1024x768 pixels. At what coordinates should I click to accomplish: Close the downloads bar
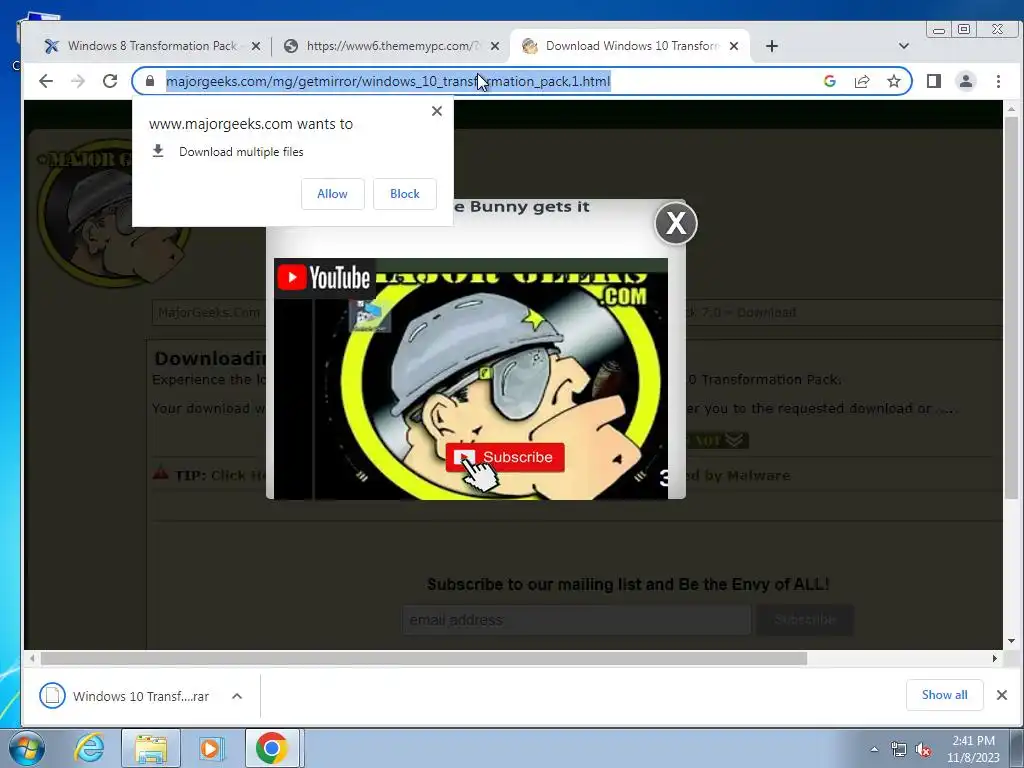[1002, 695]
